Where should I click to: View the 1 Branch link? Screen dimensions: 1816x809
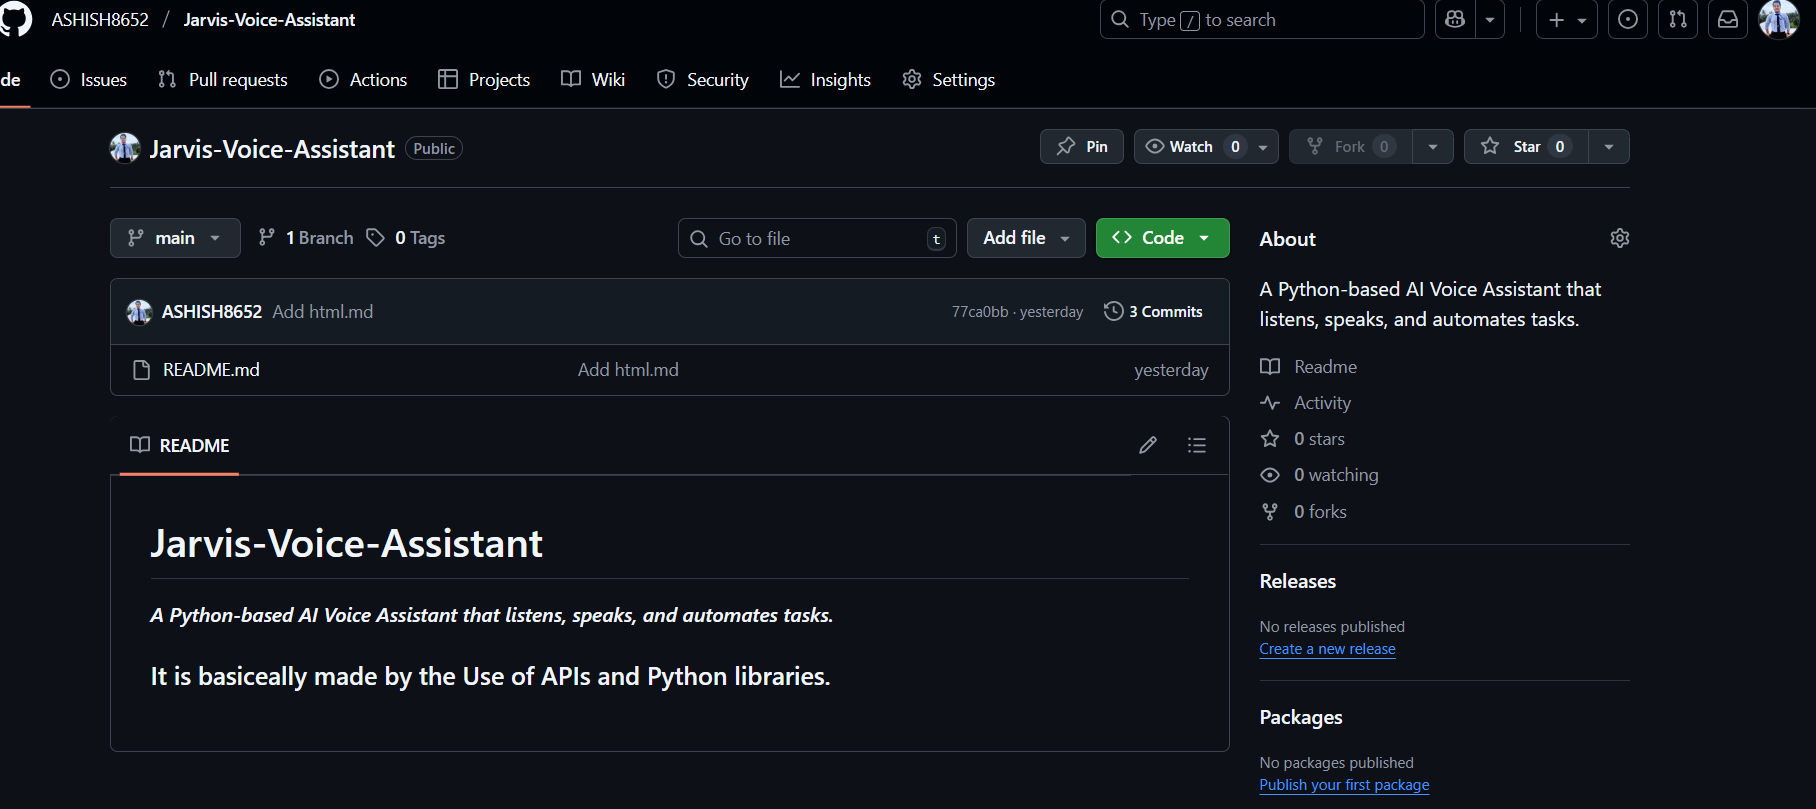coord(306,238)
